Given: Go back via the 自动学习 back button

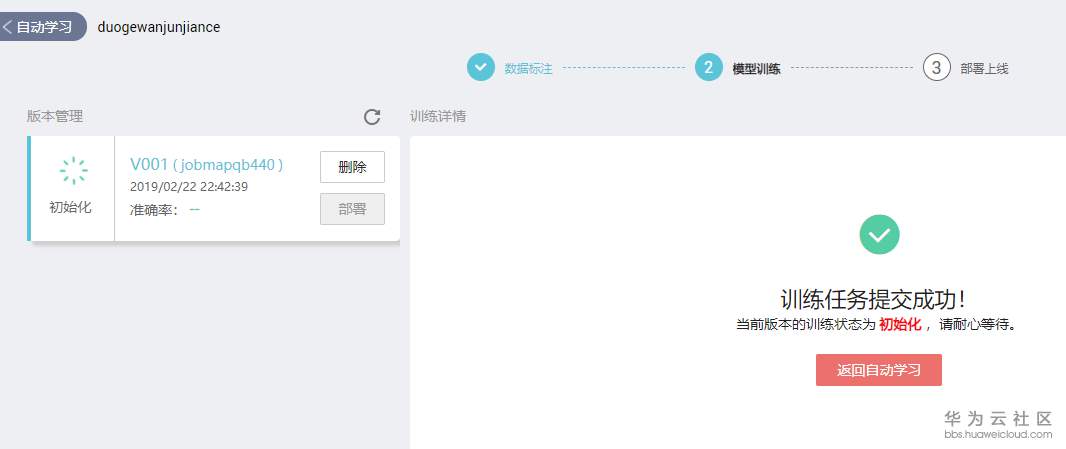Looking at the screenshot, I should click(42, 27).
